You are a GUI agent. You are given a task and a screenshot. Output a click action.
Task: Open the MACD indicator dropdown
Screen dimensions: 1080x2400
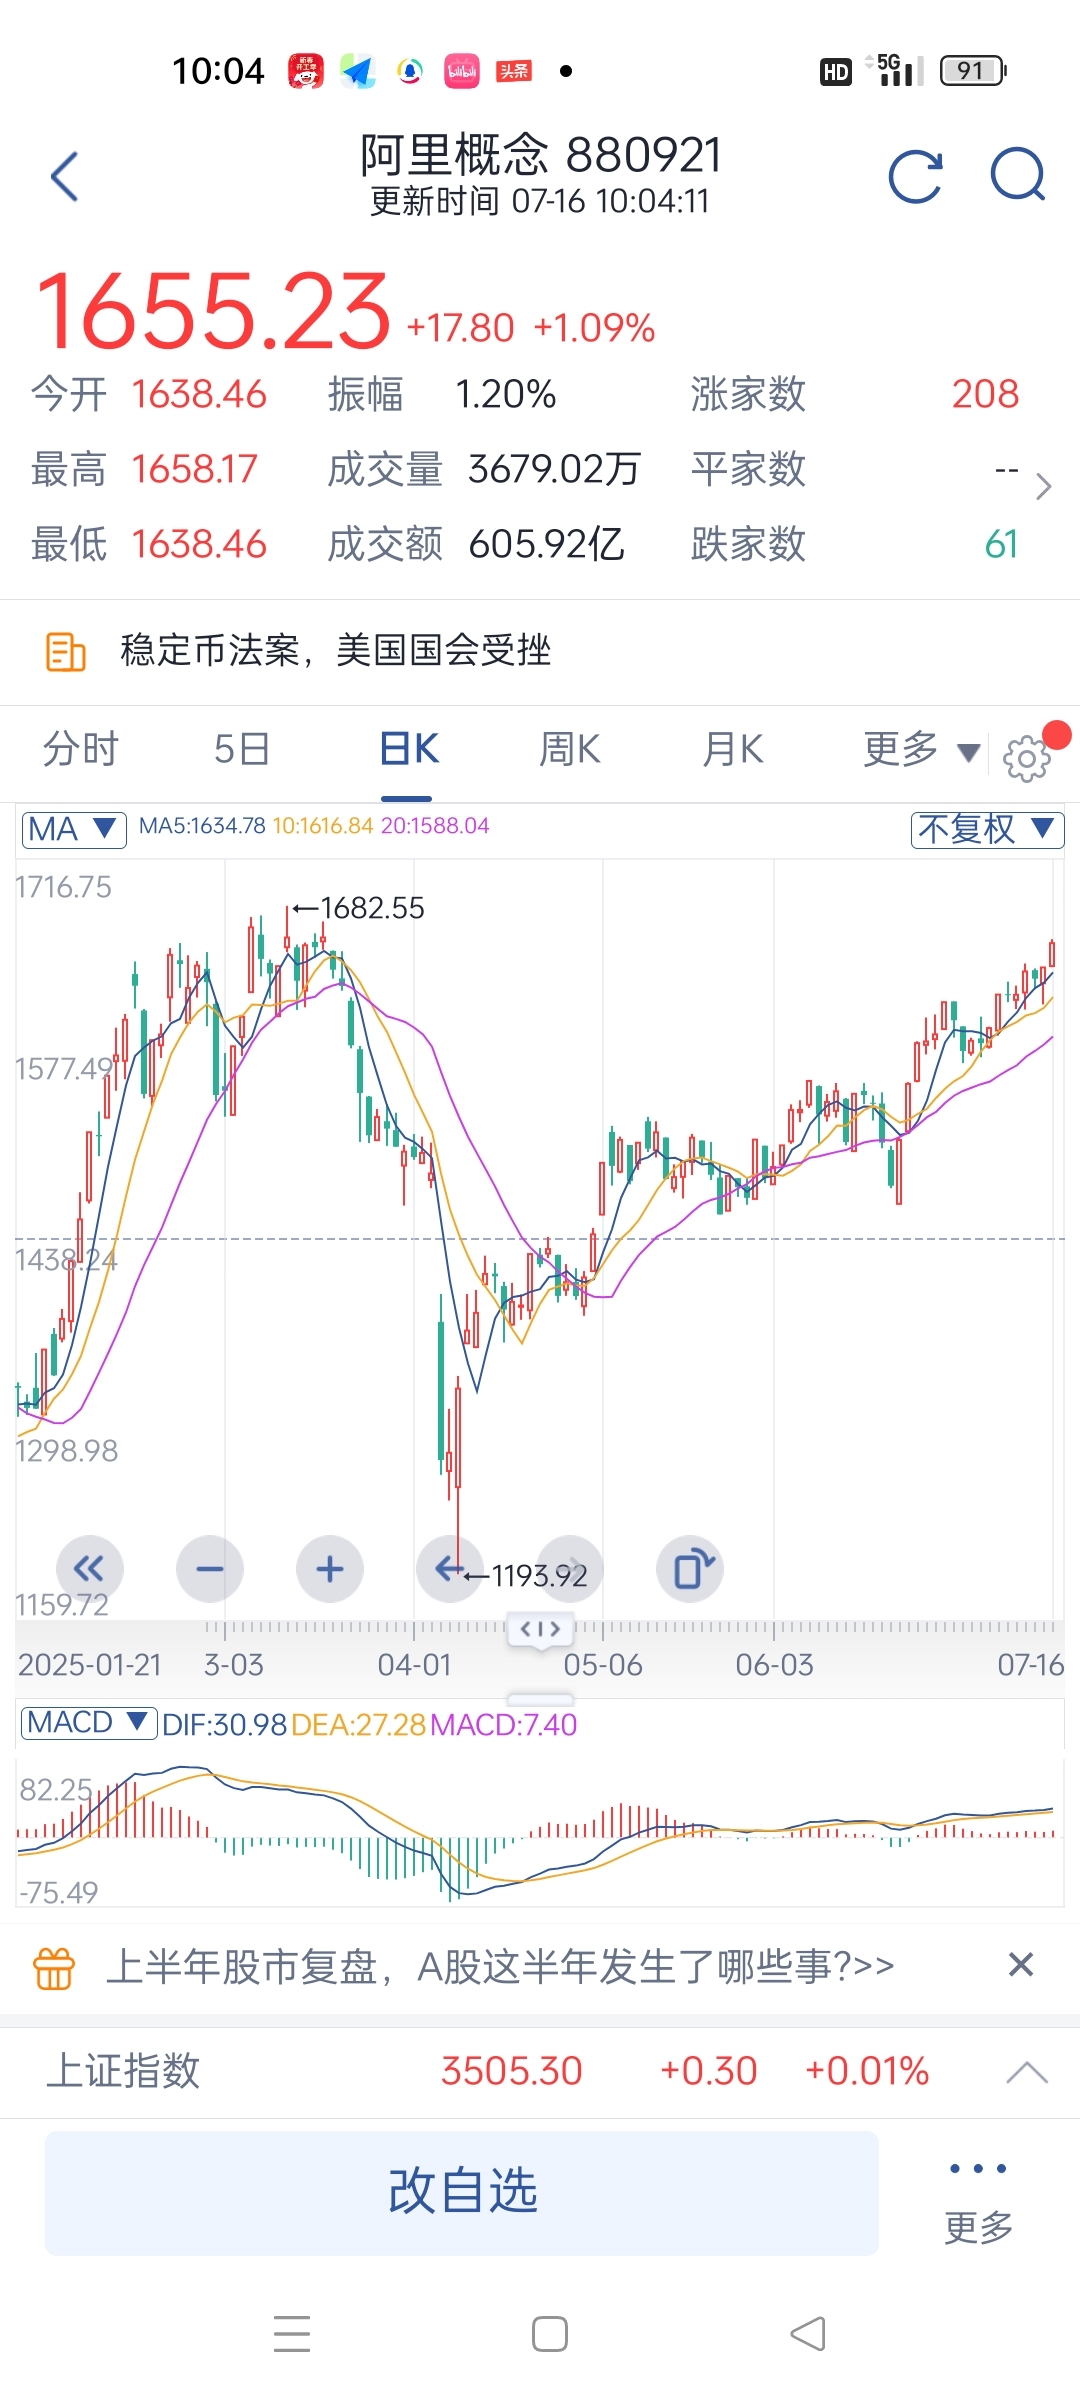[x=89, y=1723]
